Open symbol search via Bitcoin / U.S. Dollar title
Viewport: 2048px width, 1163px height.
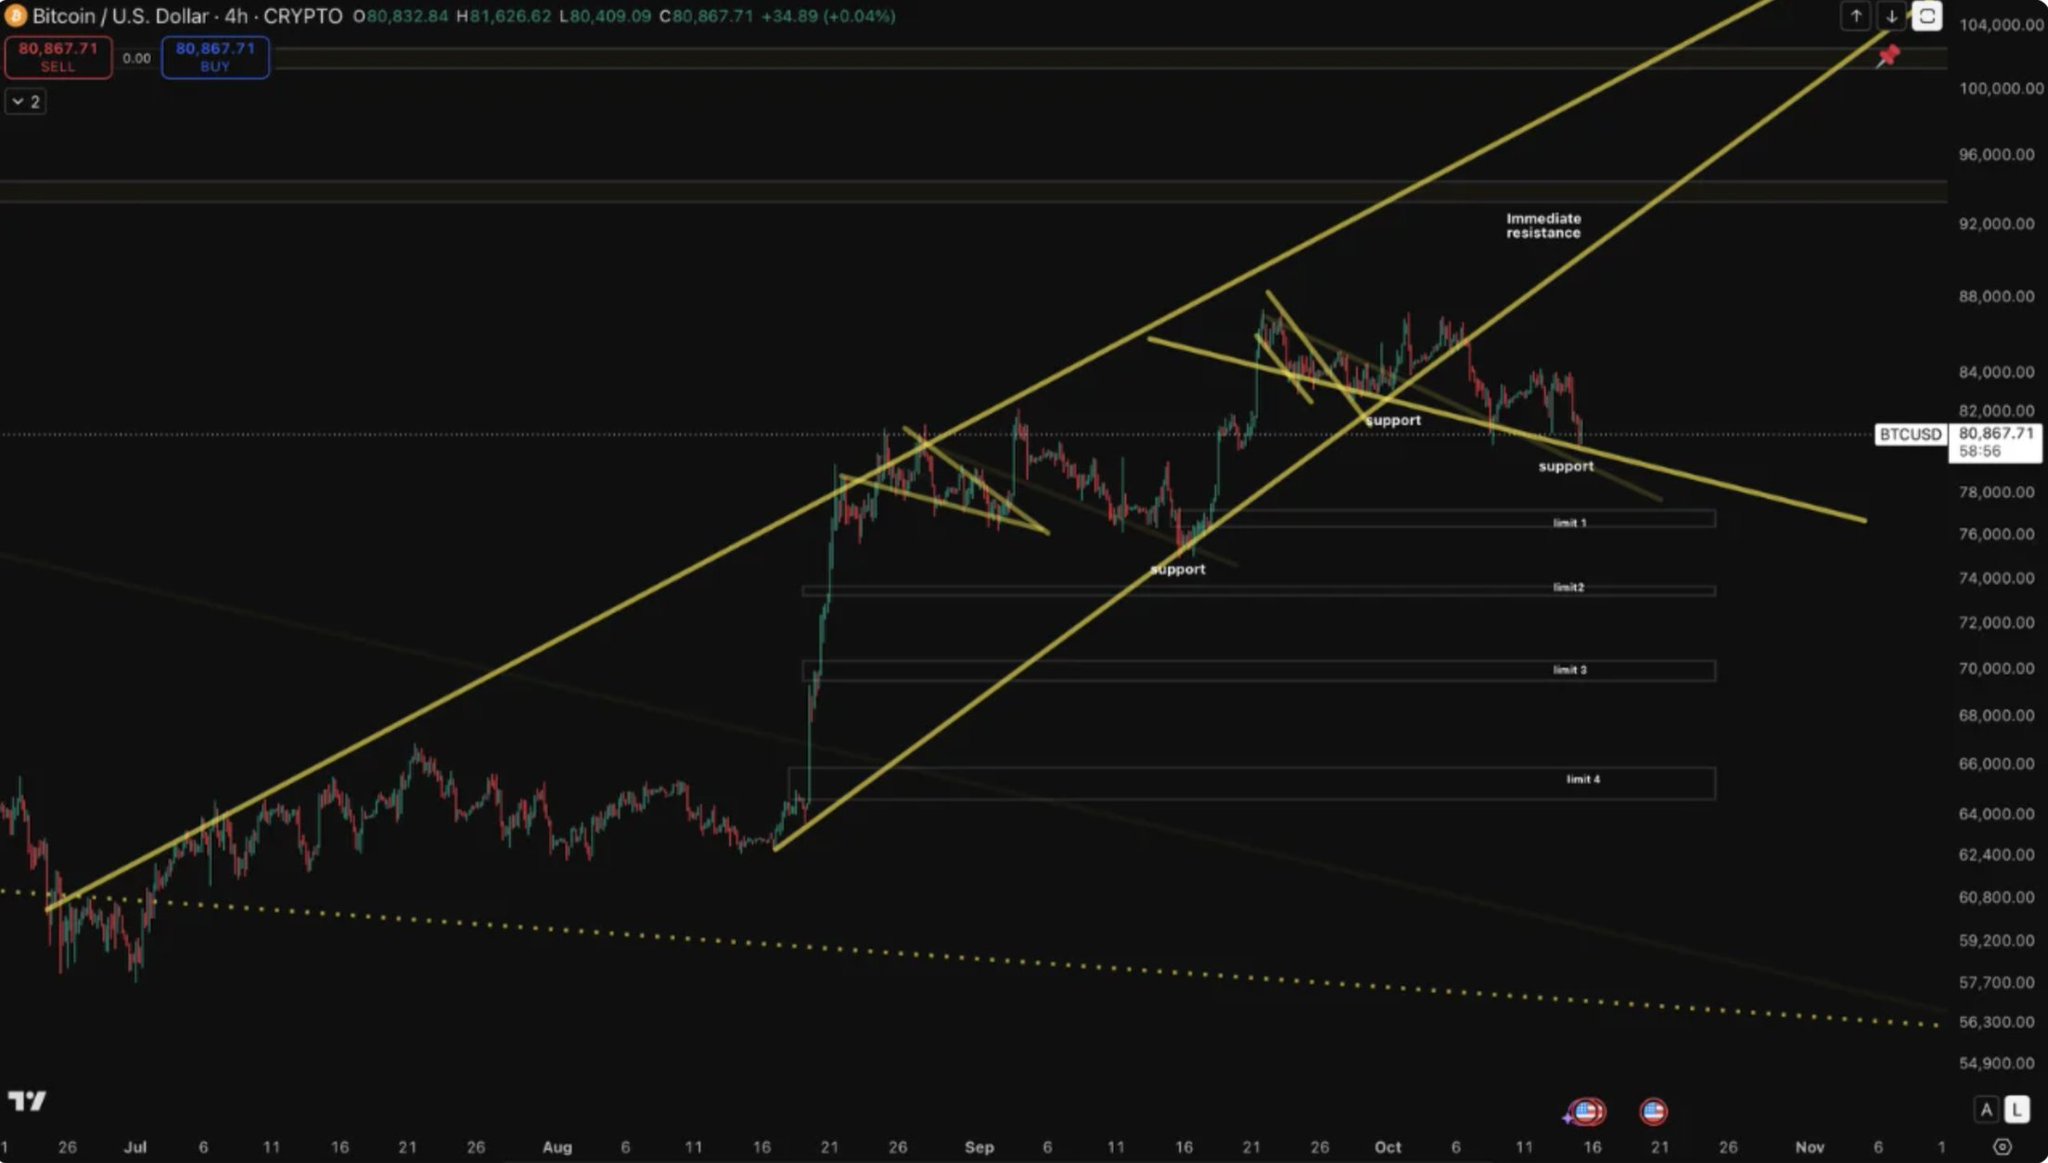pyautogui.click(x=121, y=16)
